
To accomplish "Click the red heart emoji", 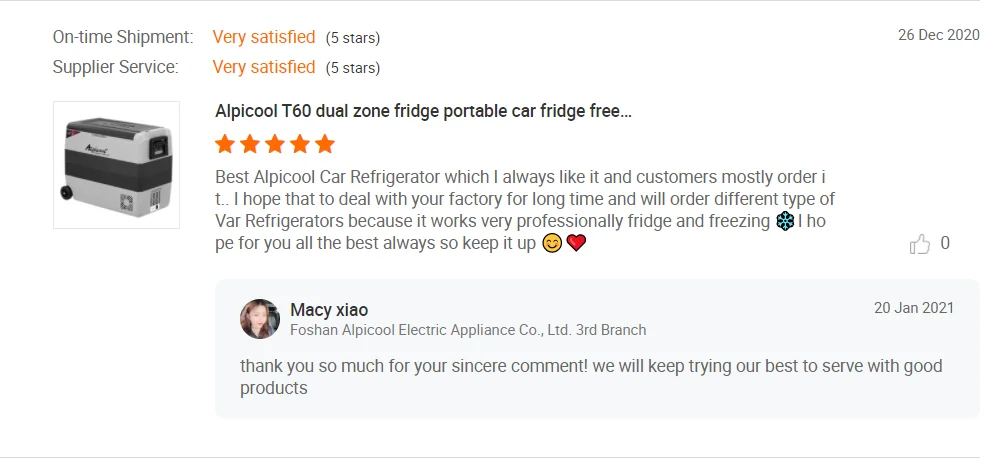I will [575, 243].
